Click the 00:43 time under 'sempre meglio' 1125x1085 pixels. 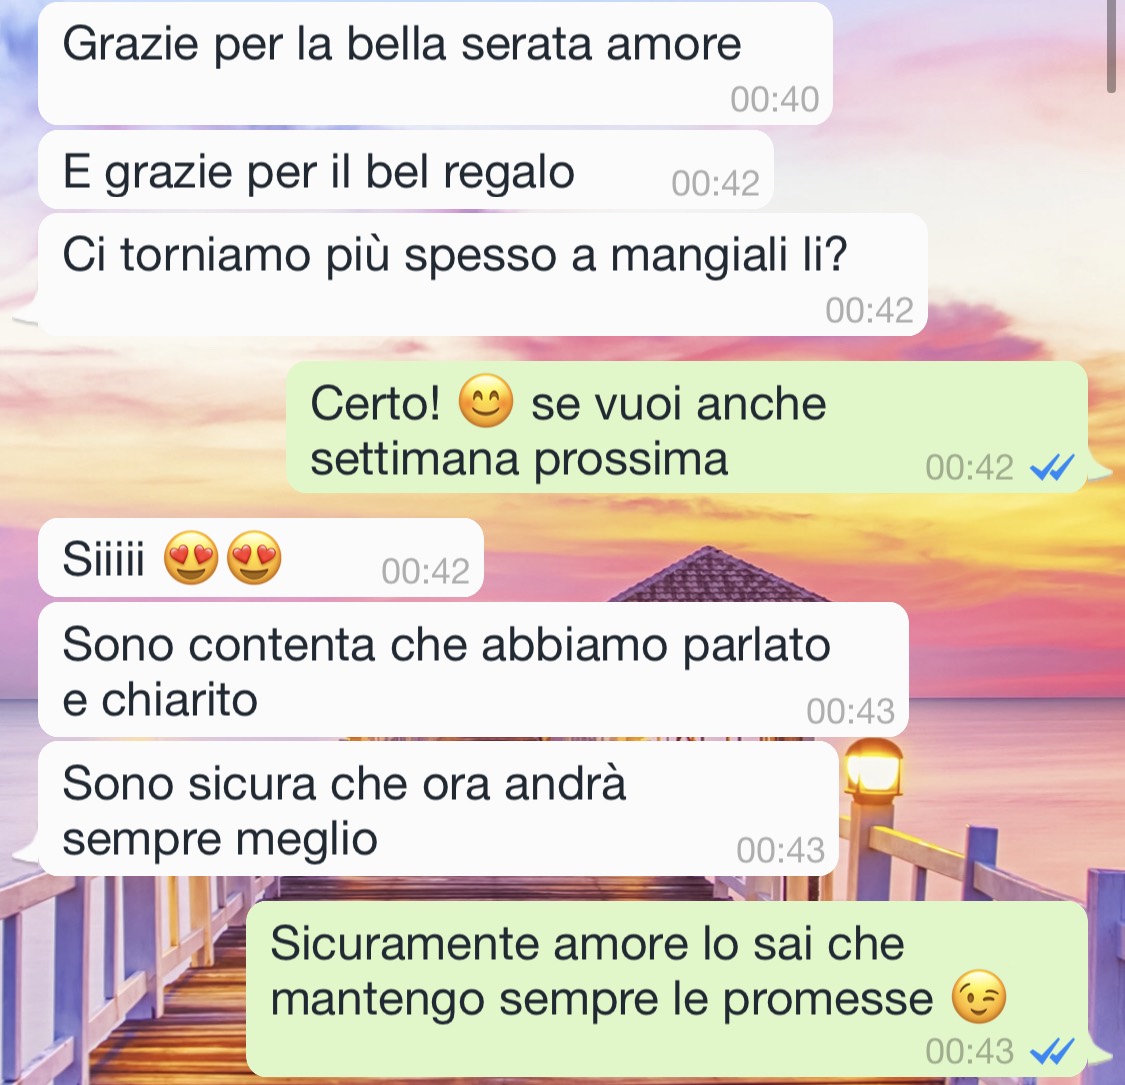click(781, 850)
